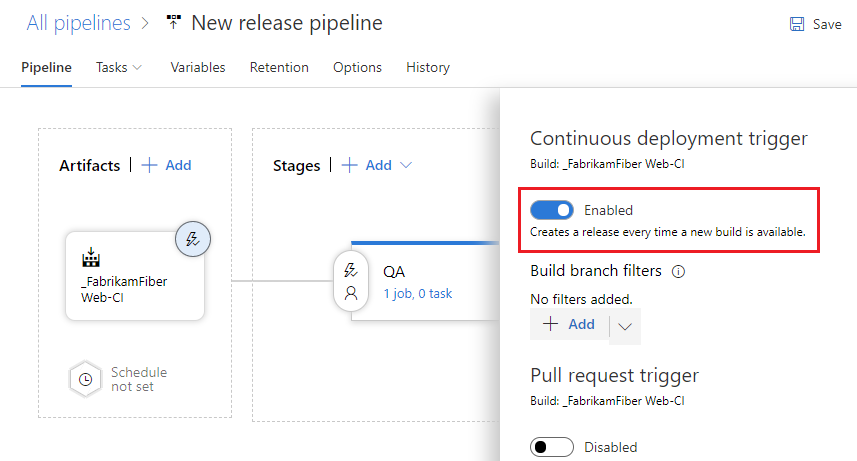Screen dimensions: 857x461
Task: Click the pre-deployment conditions trigger icon on QA stage
Action: [350, 270]
